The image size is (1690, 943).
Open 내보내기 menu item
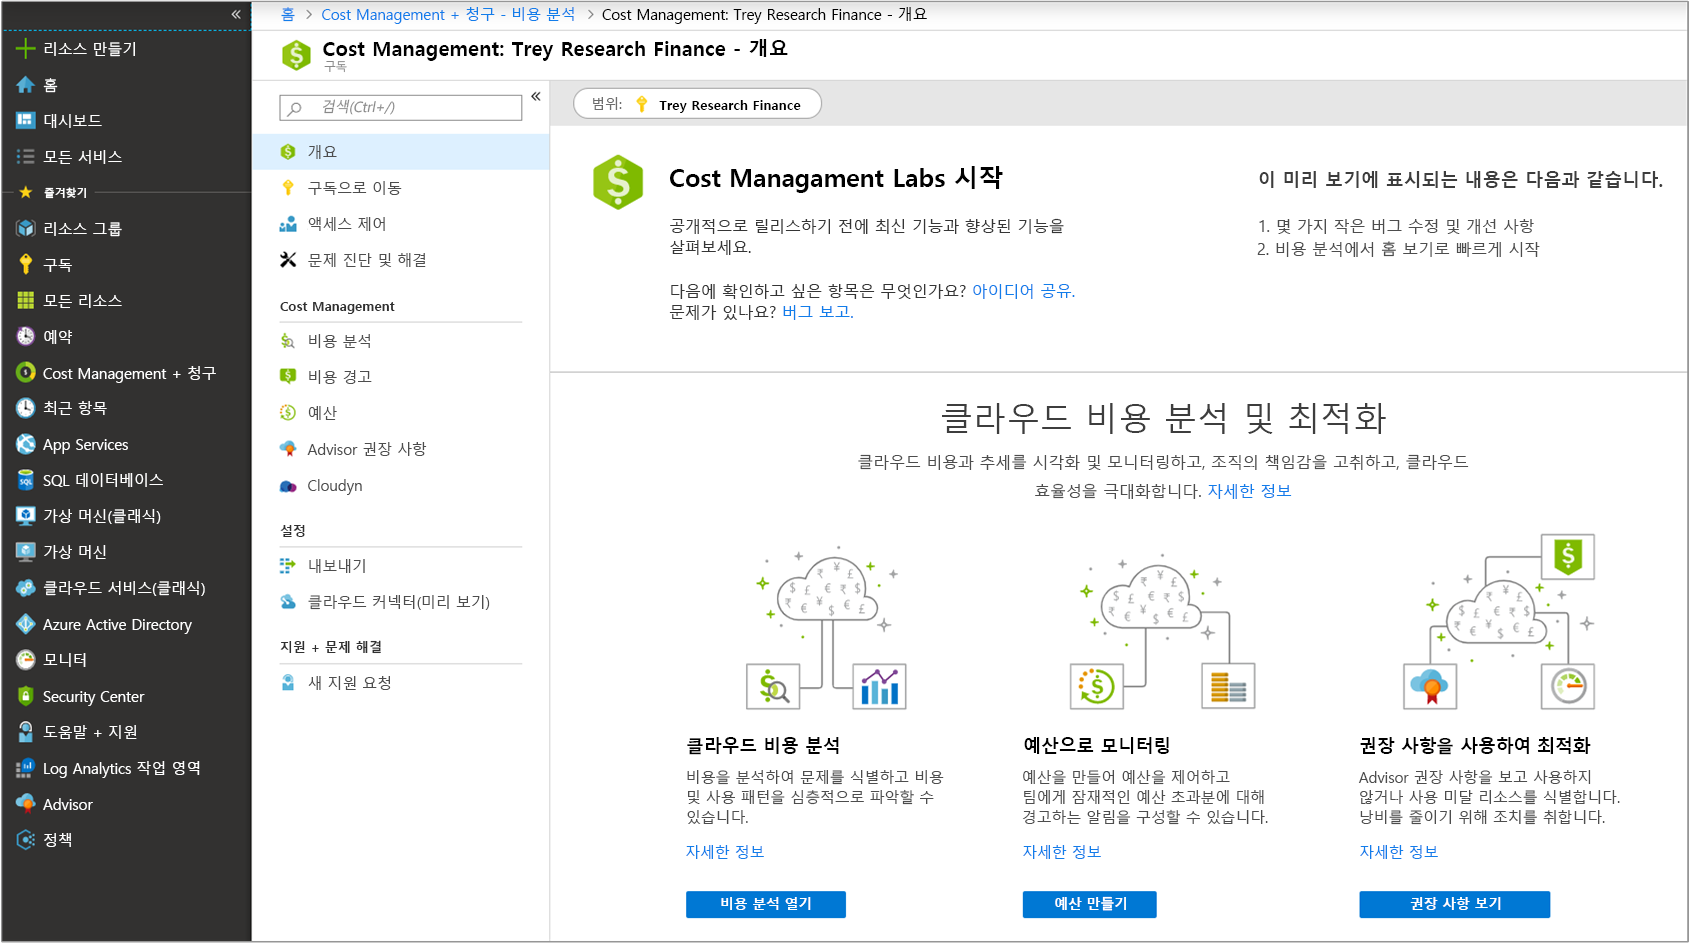click(400, 566)
